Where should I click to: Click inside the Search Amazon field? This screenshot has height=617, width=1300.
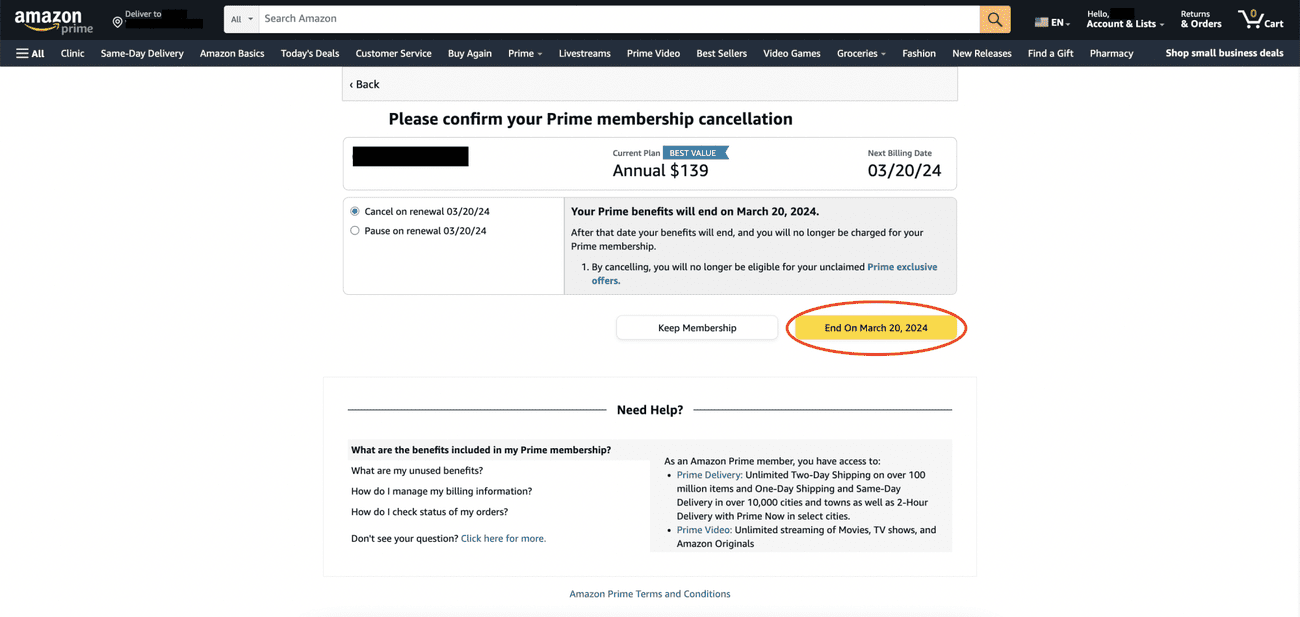[x=600, y=18]
